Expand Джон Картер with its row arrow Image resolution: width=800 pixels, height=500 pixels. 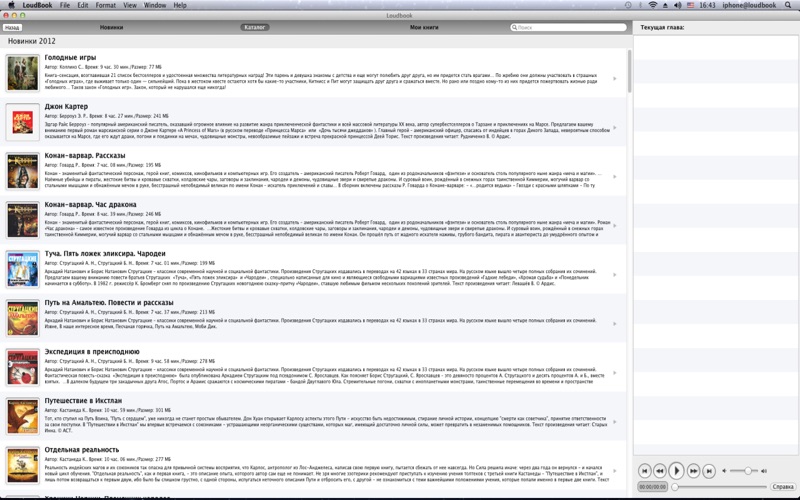[615, 128]
